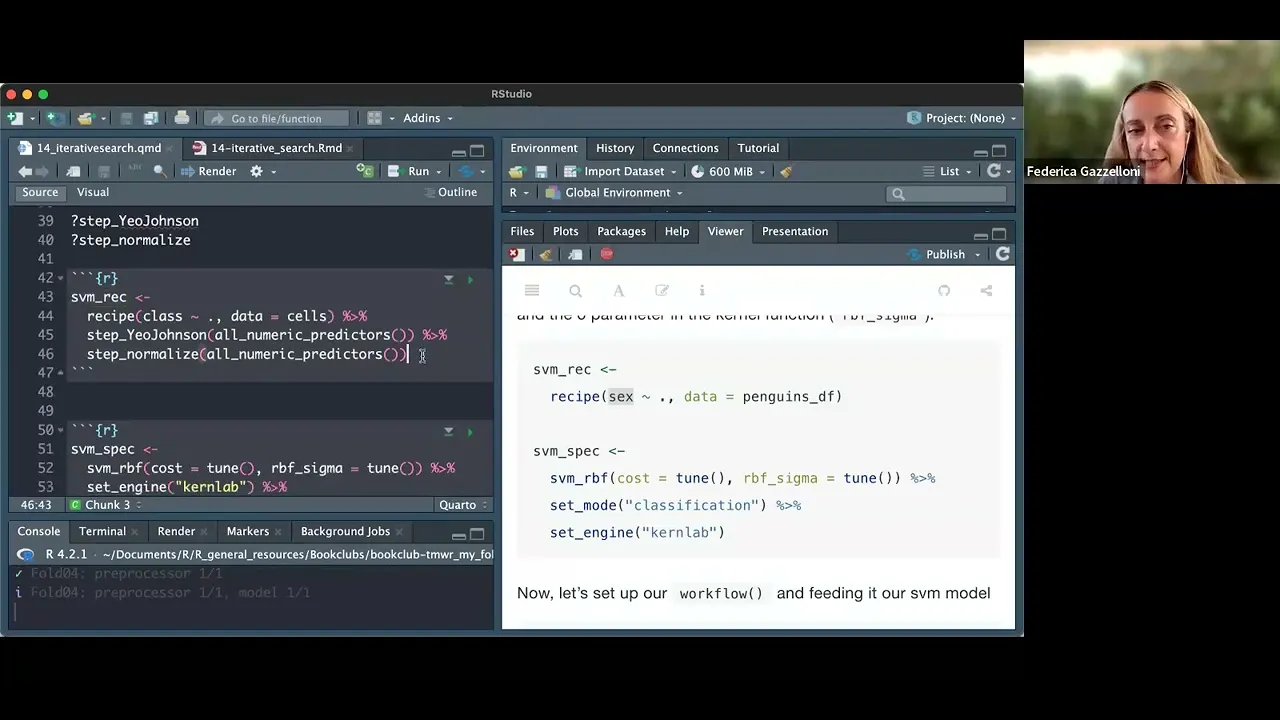This screenshot has width=1280, height=720.
Task: Open the History tab
Action: (x=615, y=148)
